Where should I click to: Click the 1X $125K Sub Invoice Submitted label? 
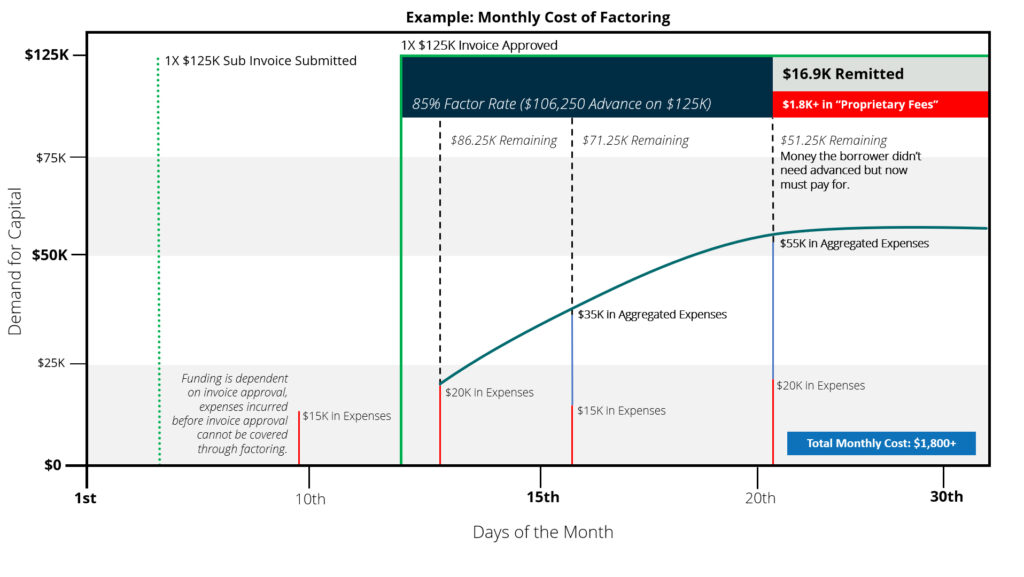tap(260, 61)
